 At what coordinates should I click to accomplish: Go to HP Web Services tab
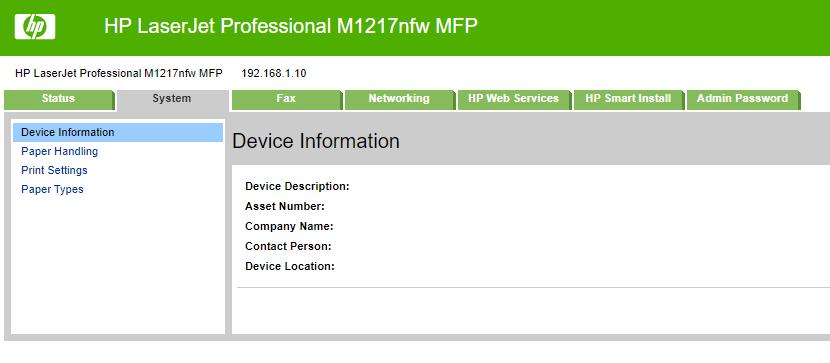click(x=513, y=99)
